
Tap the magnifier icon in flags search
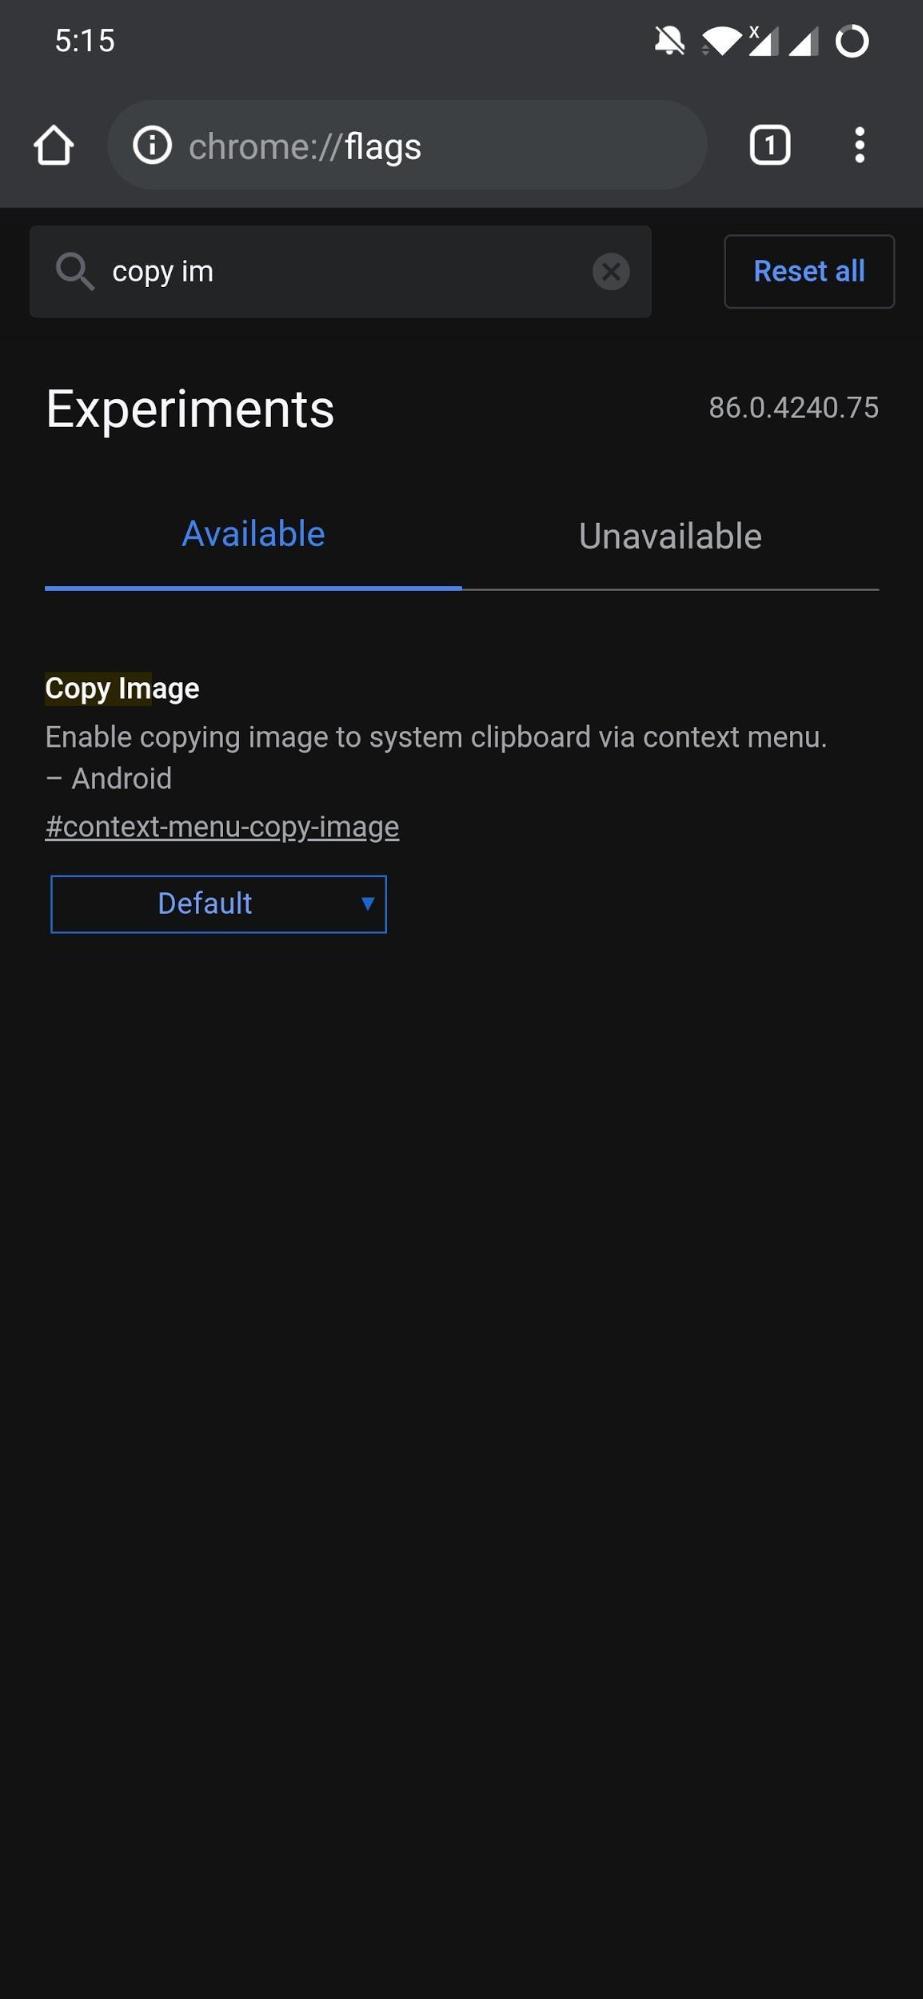click(x=75, y=271)
